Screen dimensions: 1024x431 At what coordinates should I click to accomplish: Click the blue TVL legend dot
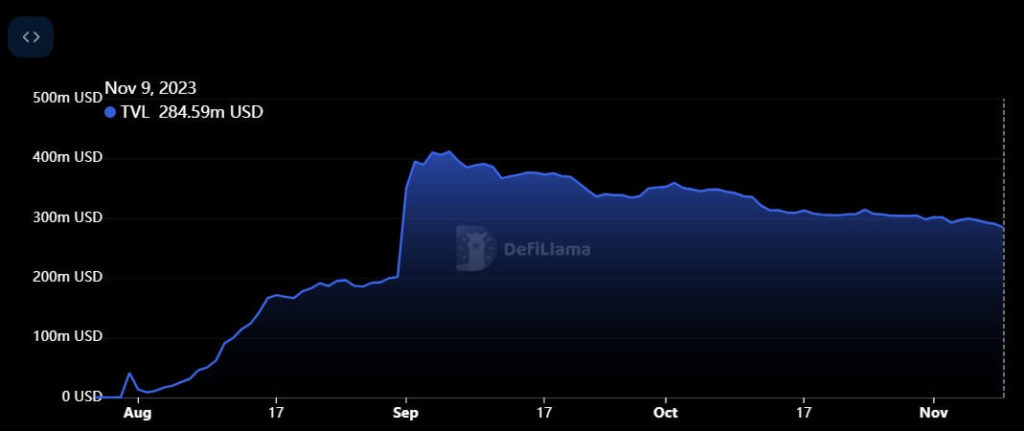point(110,113)
